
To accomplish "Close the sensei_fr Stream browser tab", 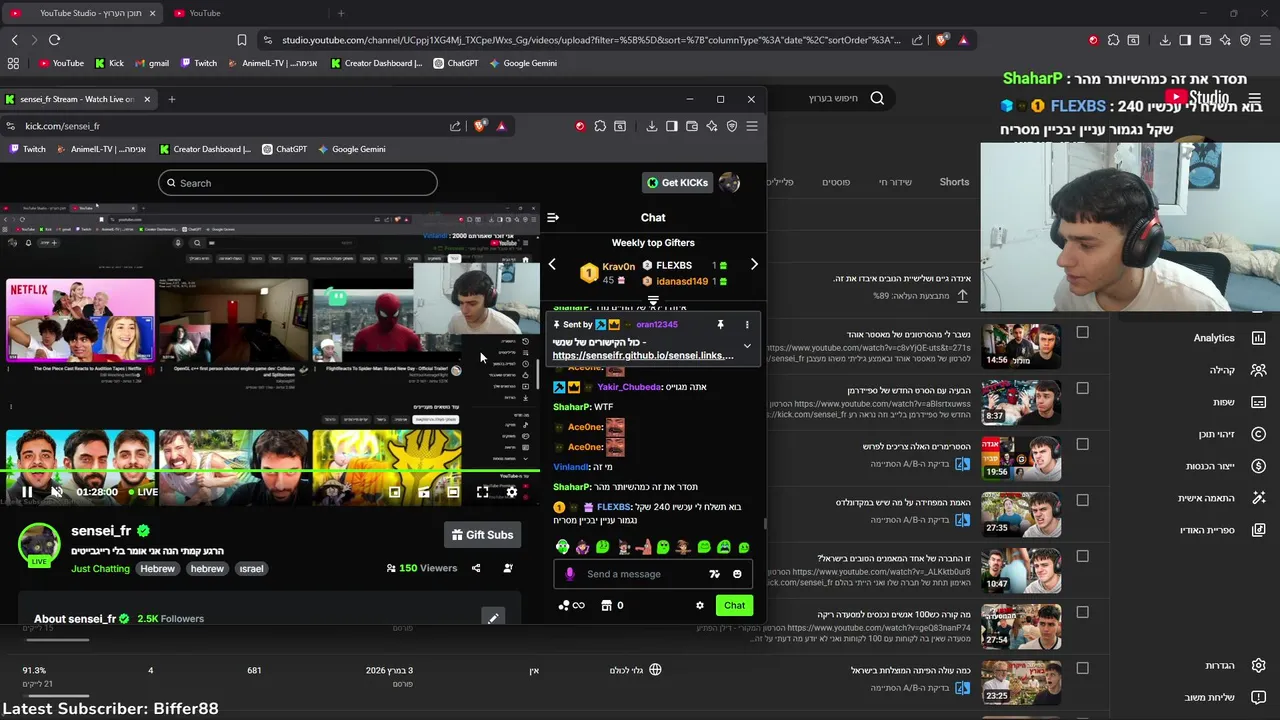I will [x=146, y=99].
